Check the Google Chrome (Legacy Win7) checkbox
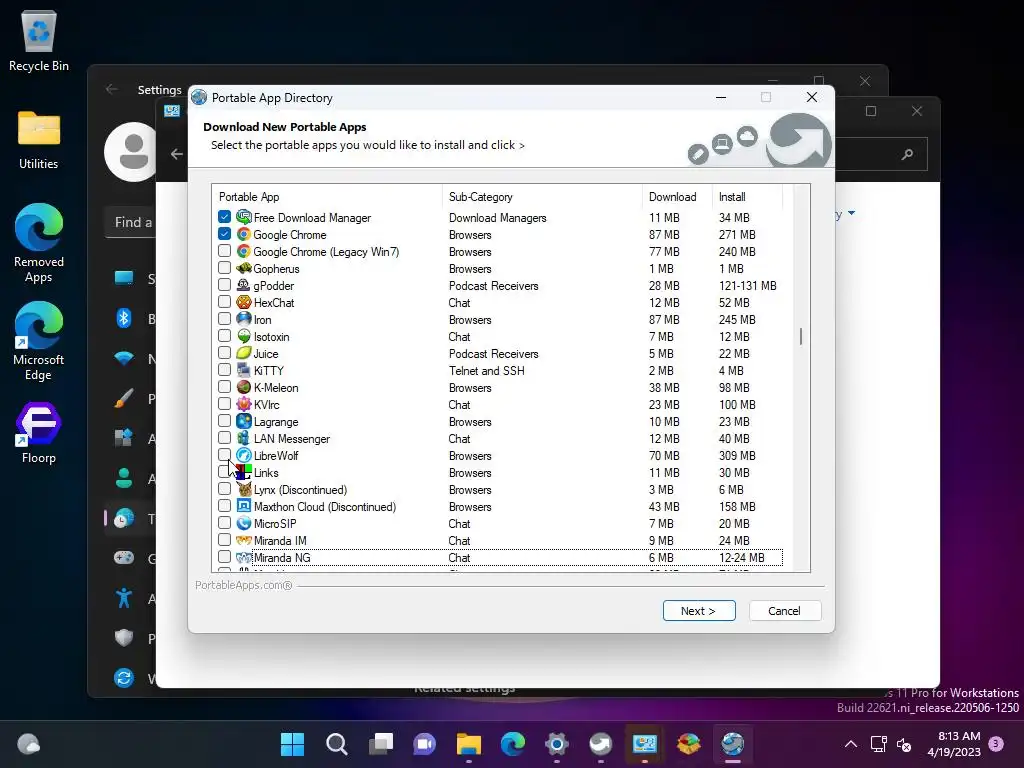This screenshot has width=1024, height=768. 225,251
